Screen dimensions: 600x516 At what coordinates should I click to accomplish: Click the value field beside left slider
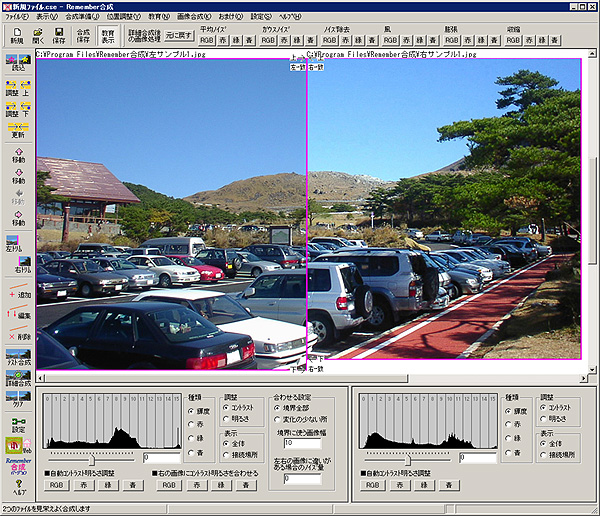(161, 457)
